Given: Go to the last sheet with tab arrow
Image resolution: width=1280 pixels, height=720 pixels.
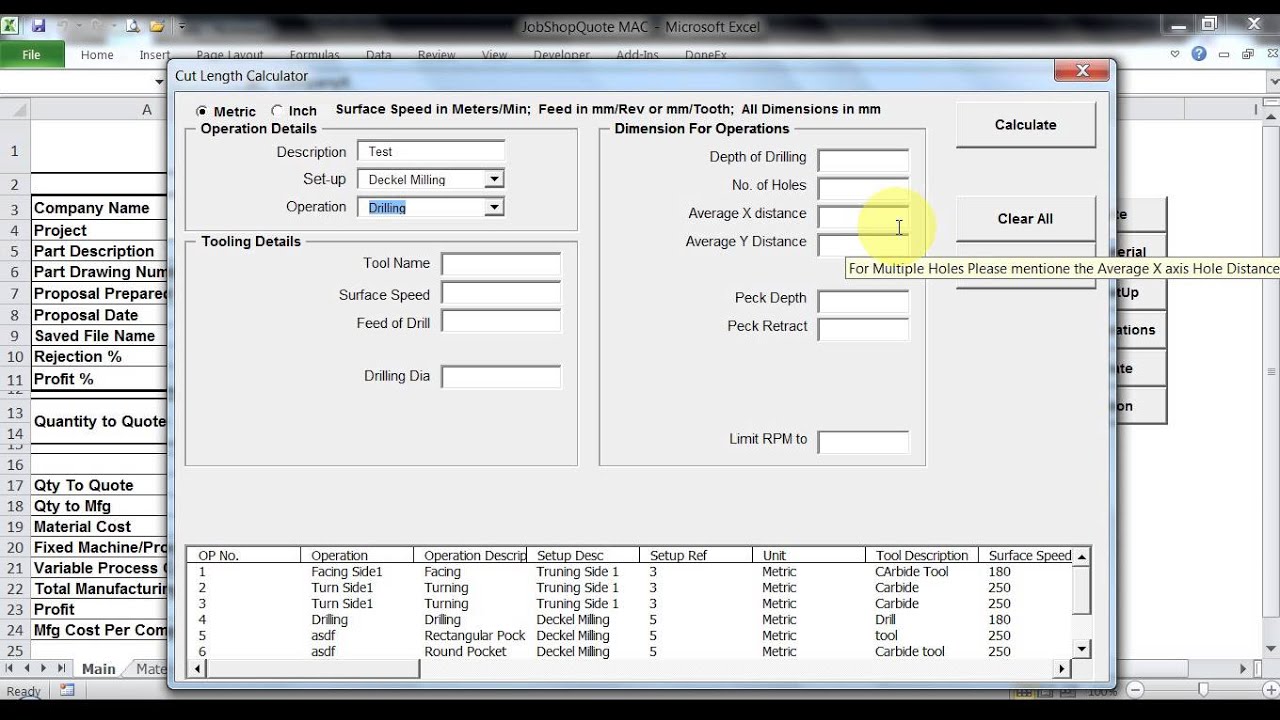Looking at the screenshot, I should [x=60, y=668].
